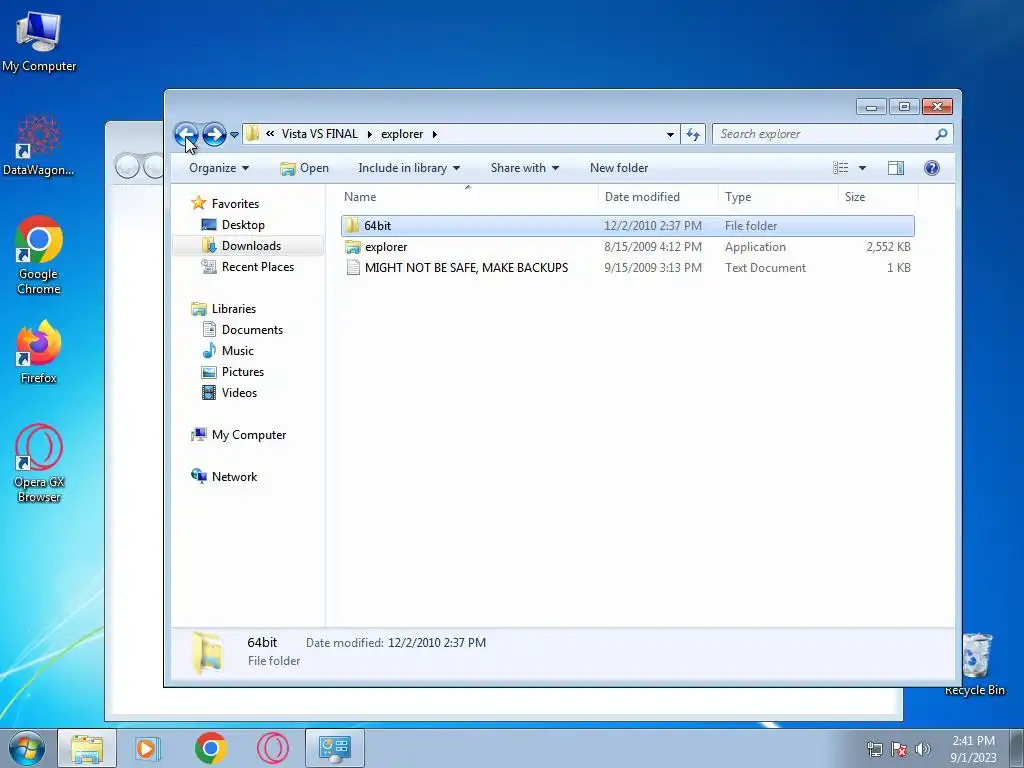Click the Open toolbar button
This screenshot has width=1024, height=768.
click(x=304, y=168)
